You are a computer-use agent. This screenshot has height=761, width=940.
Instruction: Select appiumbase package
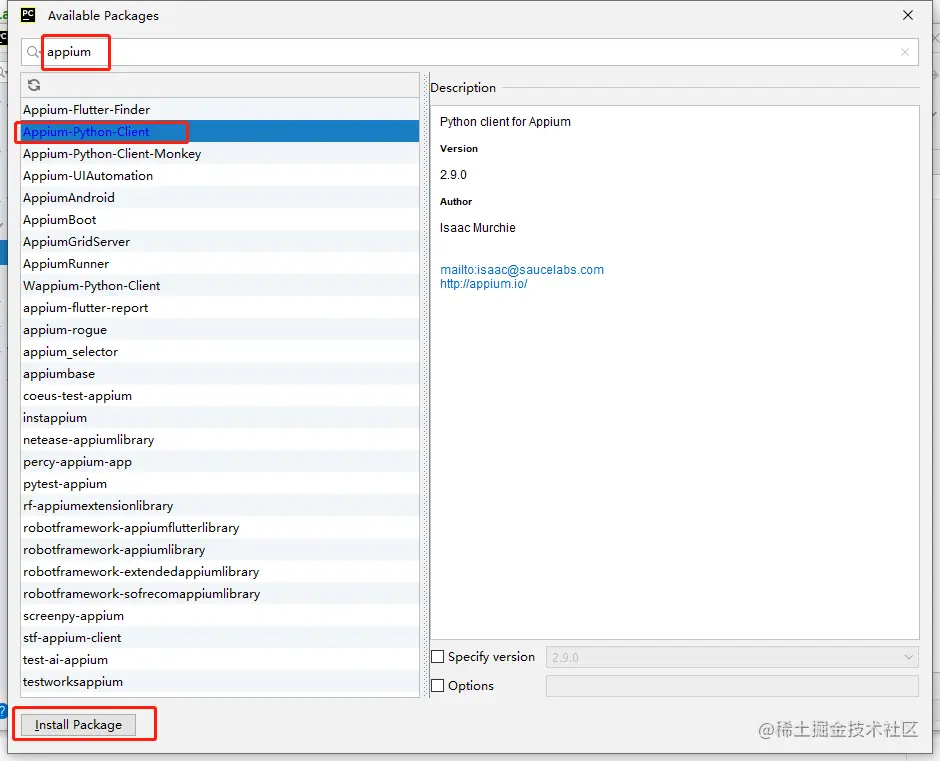pyautogui.click(x=220, y=374)
